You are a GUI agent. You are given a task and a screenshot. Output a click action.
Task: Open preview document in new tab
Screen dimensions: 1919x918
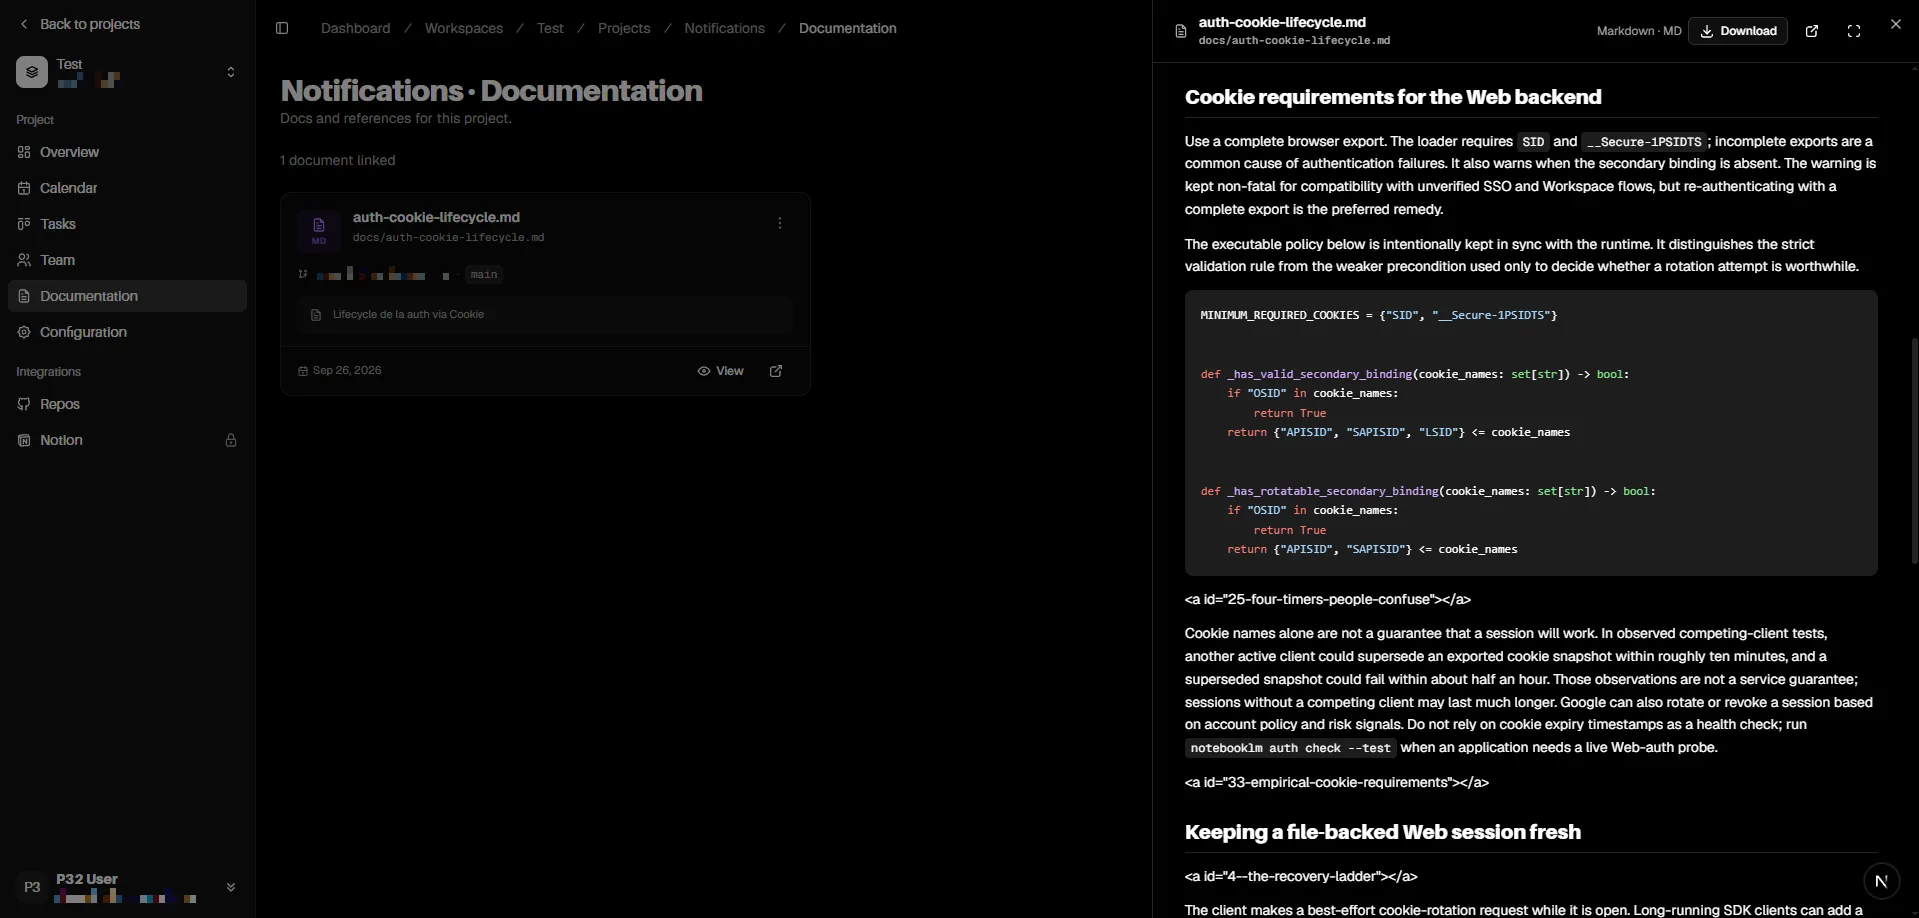1812,31
